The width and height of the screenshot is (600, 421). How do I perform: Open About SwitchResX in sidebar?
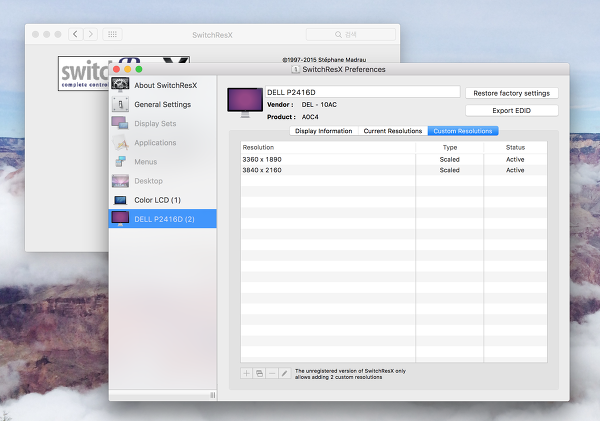[163, 85]
